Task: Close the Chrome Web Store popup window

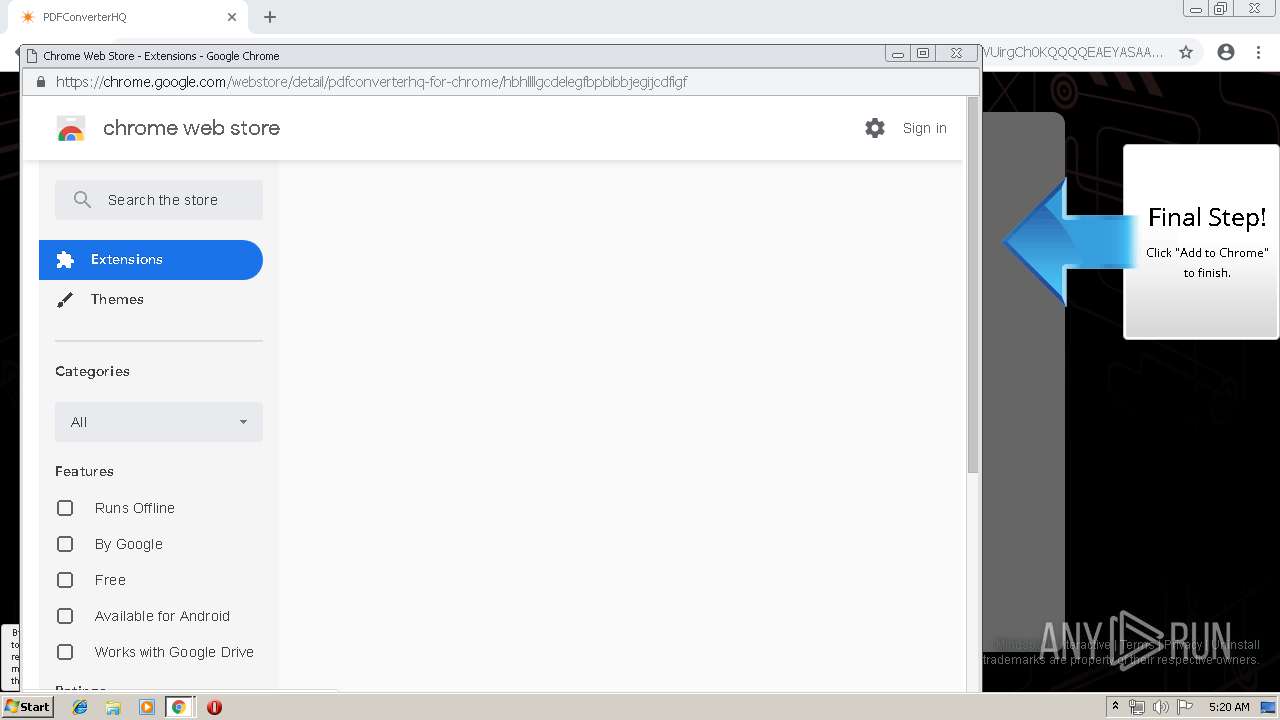Action: click(x=956, y=54)
